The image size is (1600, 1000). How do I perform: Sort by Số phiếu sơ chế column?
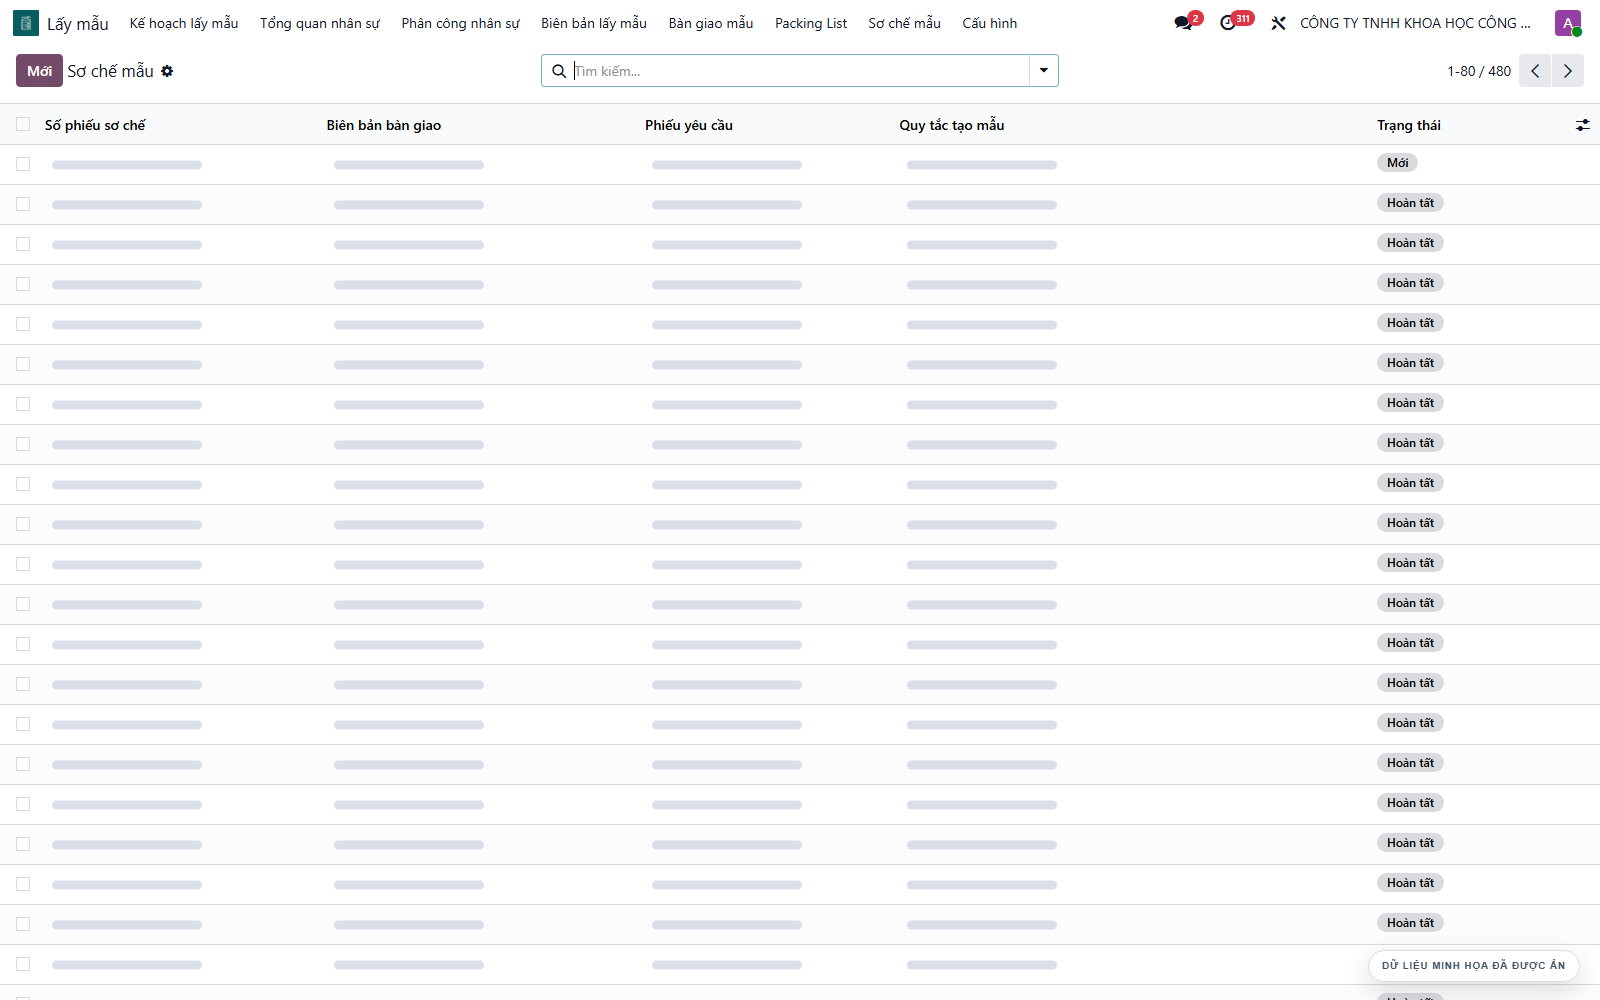[x=95, y=125]
